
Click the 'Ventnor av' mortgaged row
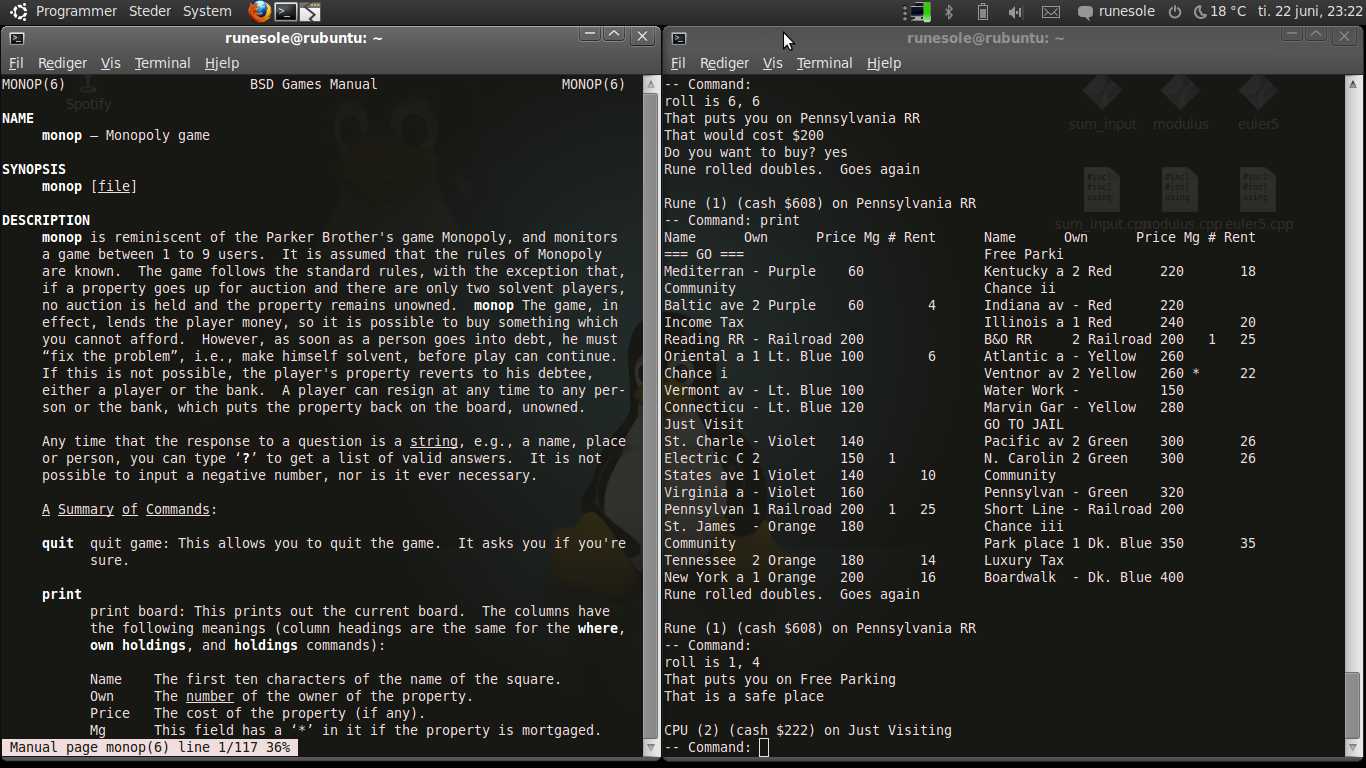pyautogui.click(x=1120, y=373)
